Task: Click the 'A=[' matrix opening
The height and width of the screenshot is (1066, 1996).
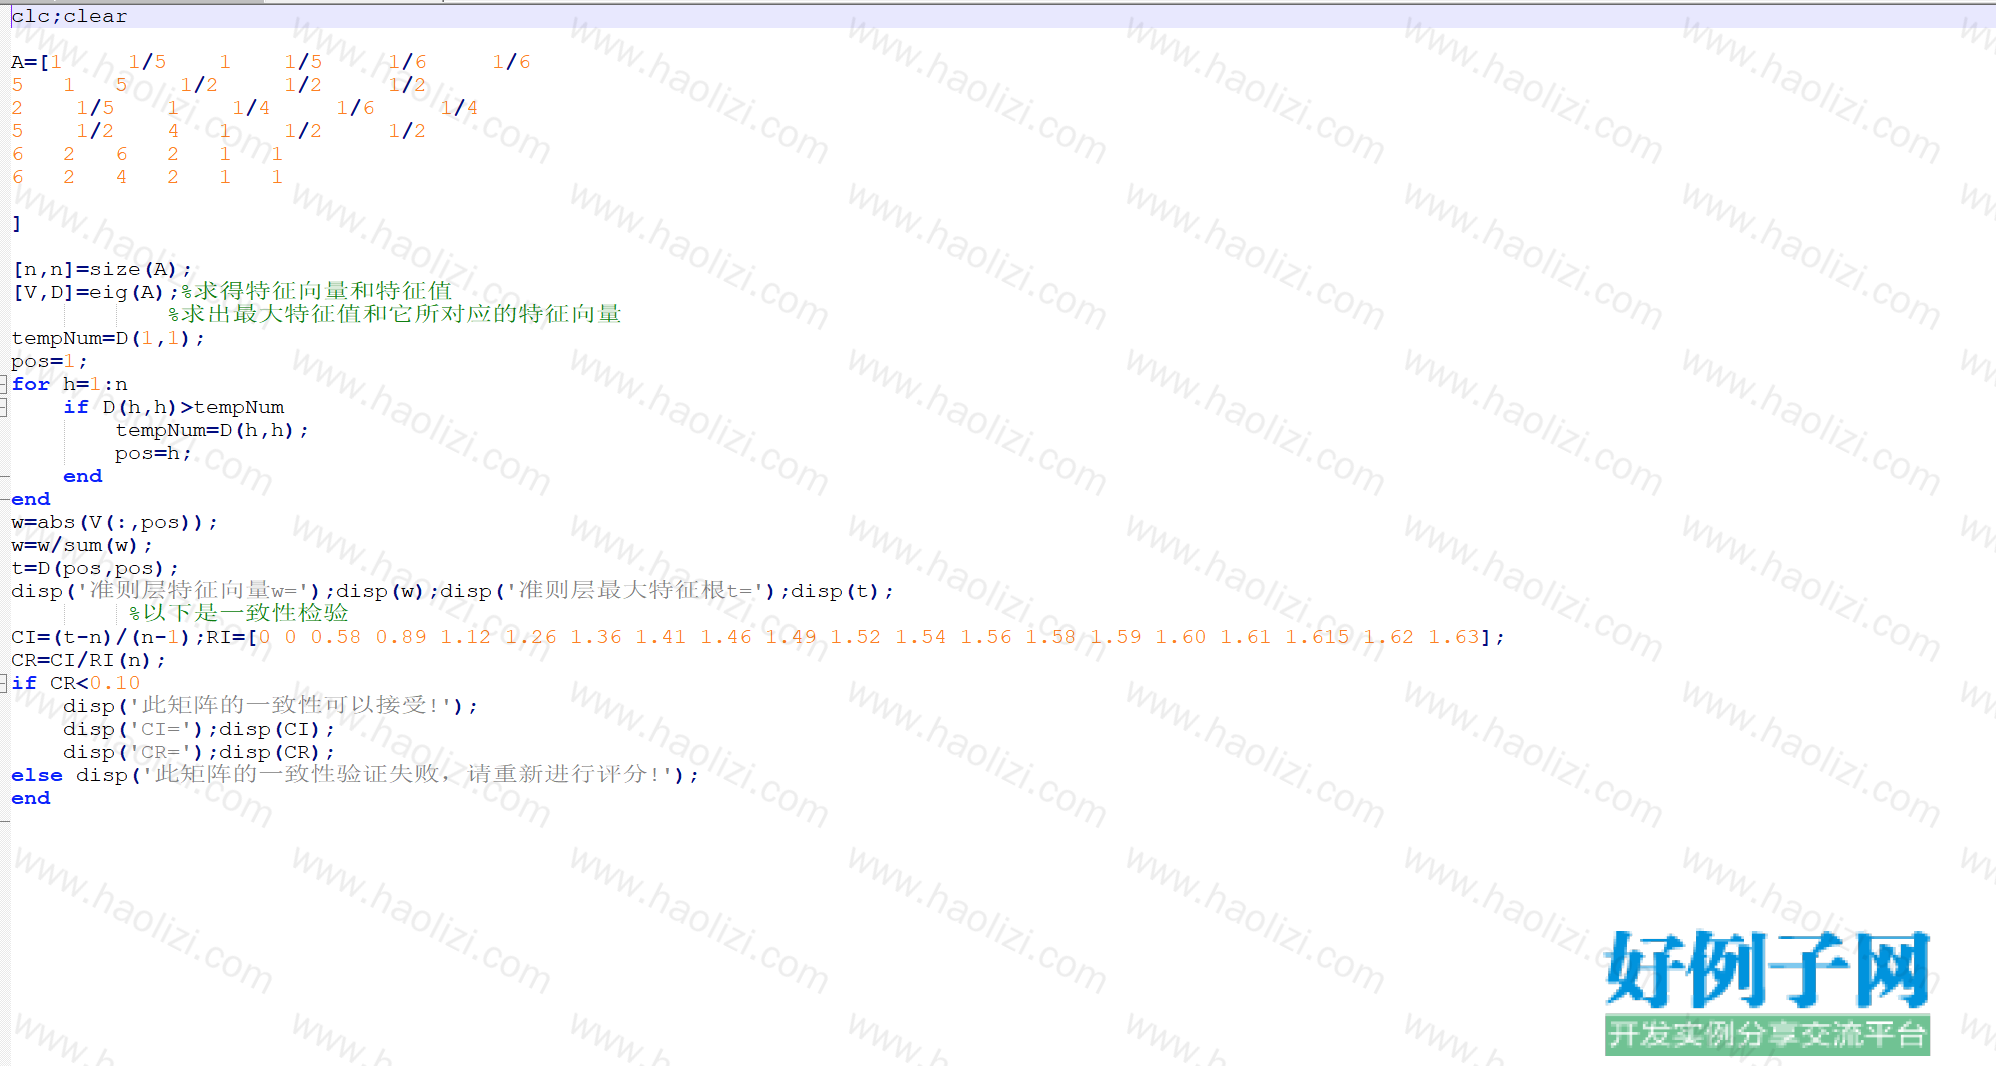Action: [x=30, y=62]
